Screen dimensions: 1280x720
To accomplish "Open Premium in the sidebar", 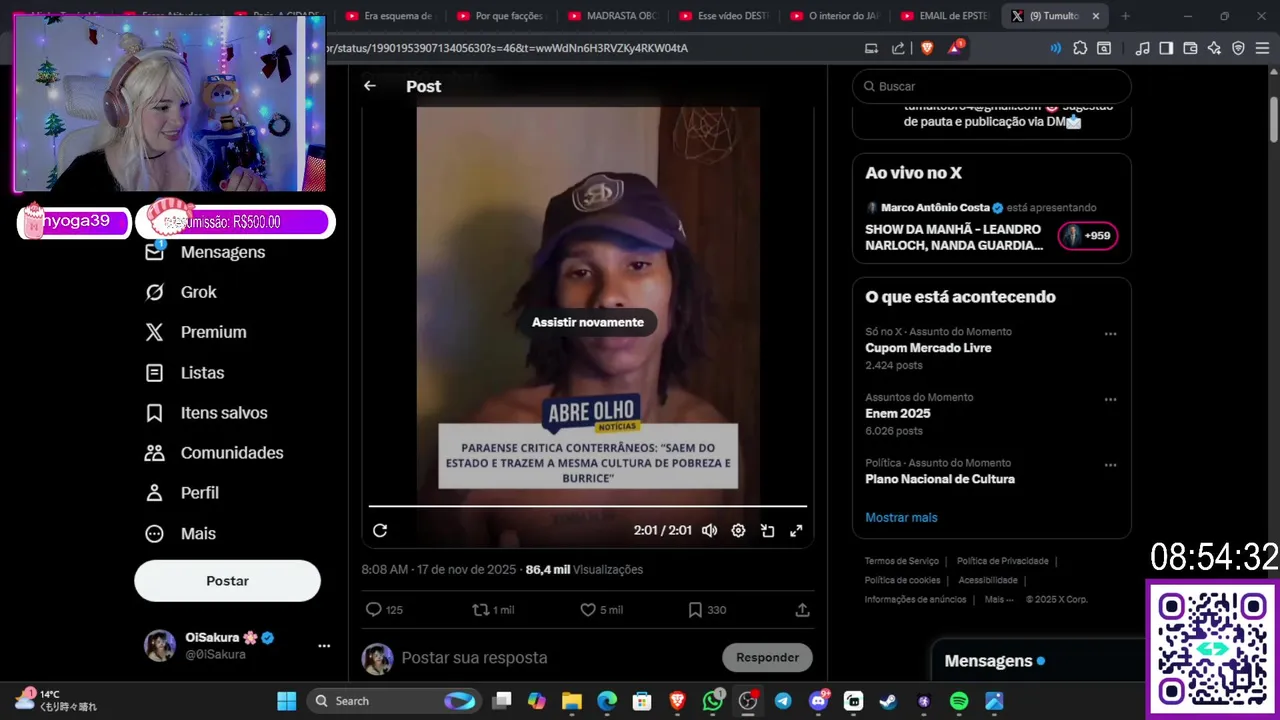I will [x=196, y=332].
